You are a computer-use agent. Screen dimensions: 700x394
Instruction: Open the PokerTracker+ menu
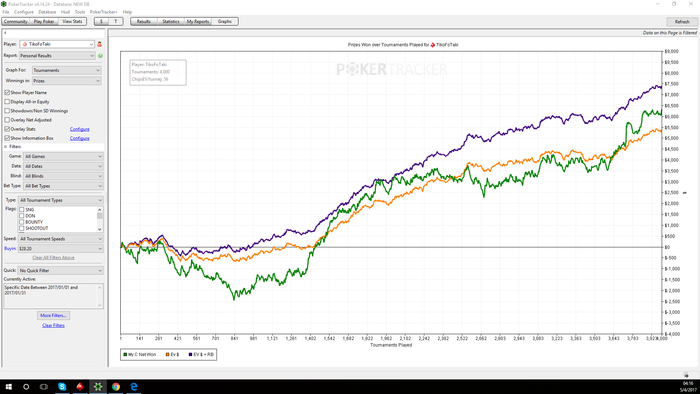tap(103, 12)
